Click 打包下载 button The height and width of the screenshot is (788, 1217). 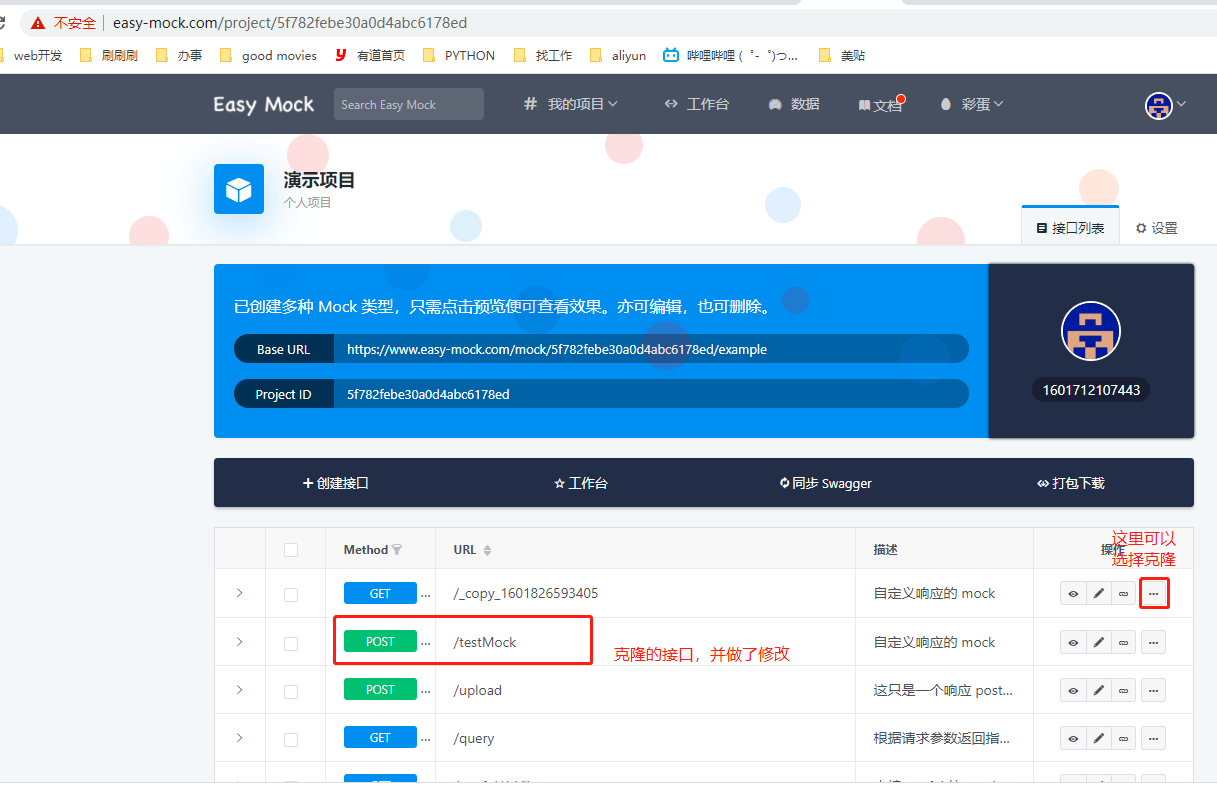click(1071, 483)
